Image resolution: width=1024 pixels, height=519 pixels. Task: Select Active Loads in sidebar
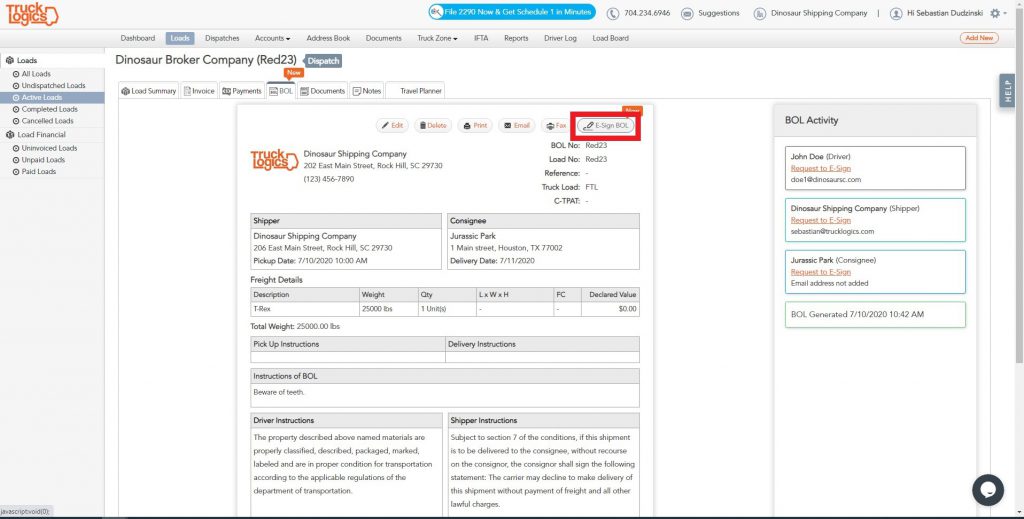42,97
